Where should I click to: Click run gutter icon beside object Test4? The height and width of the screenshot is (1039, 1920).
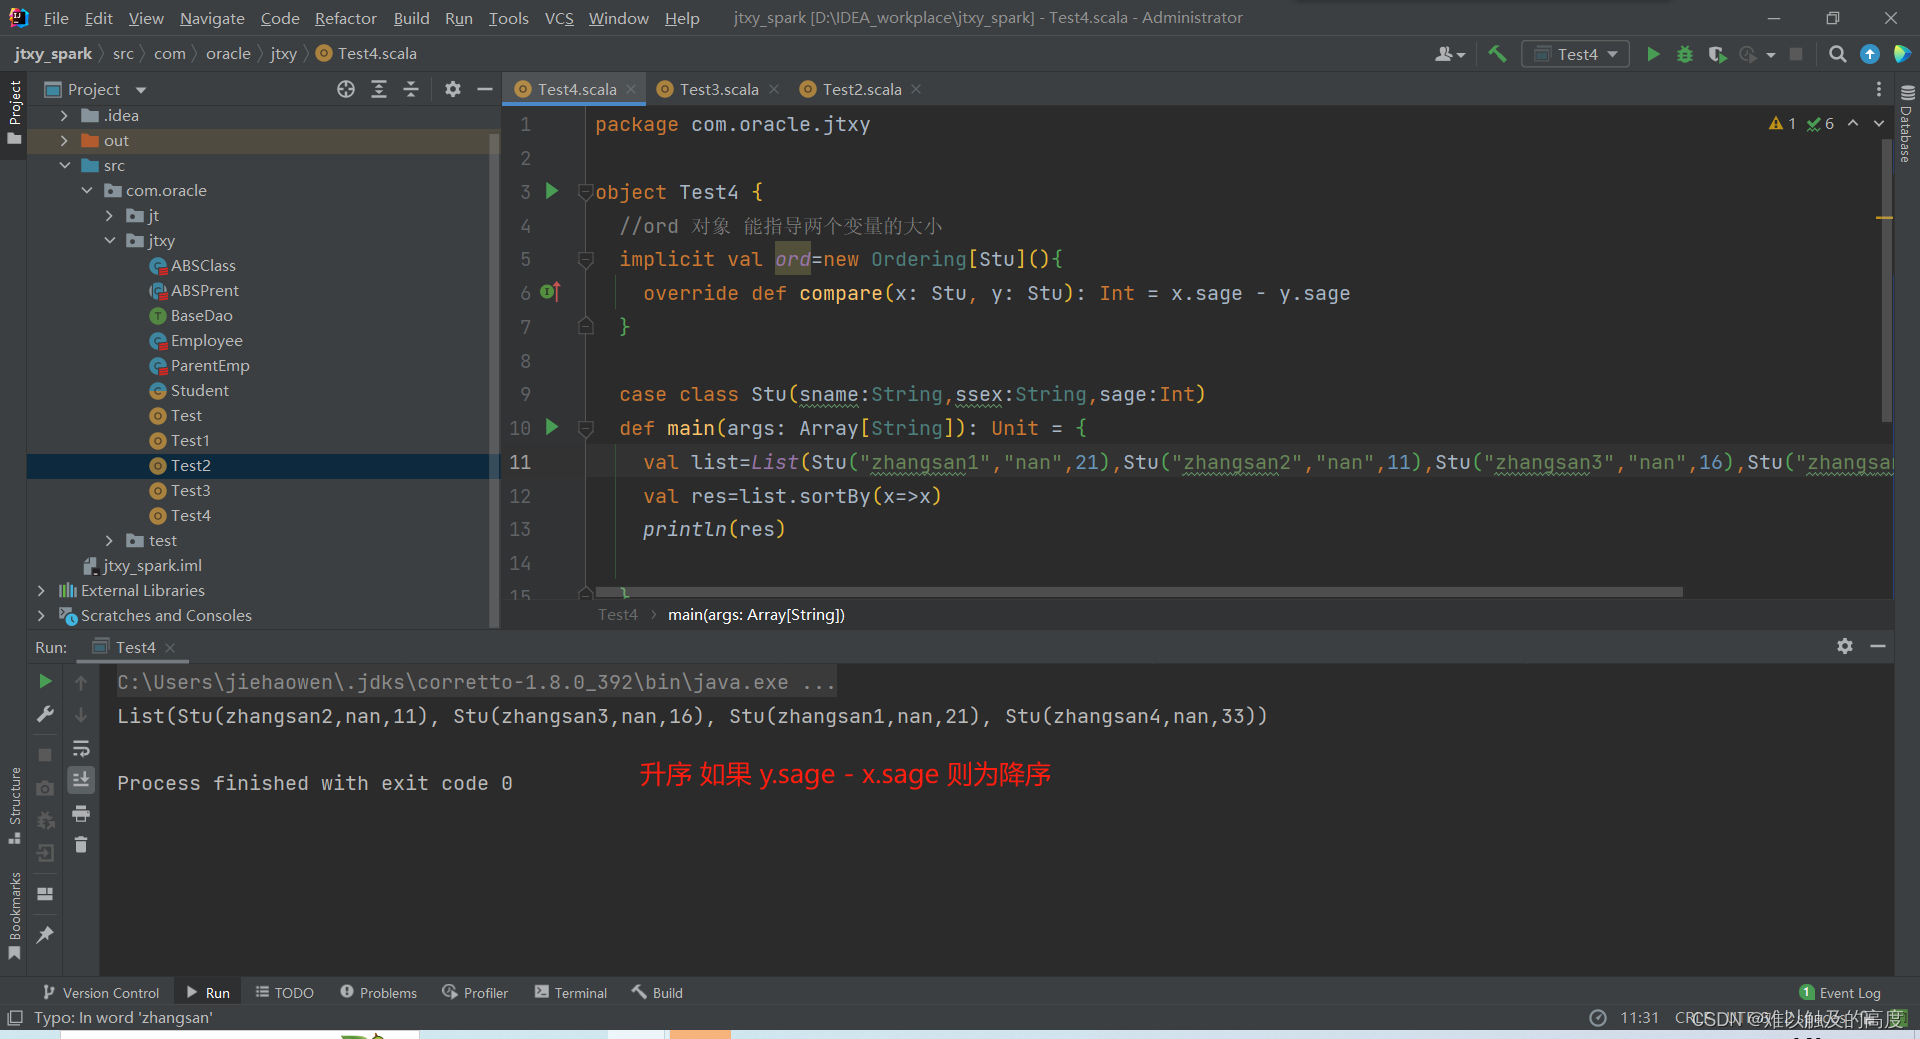point(551,190)
